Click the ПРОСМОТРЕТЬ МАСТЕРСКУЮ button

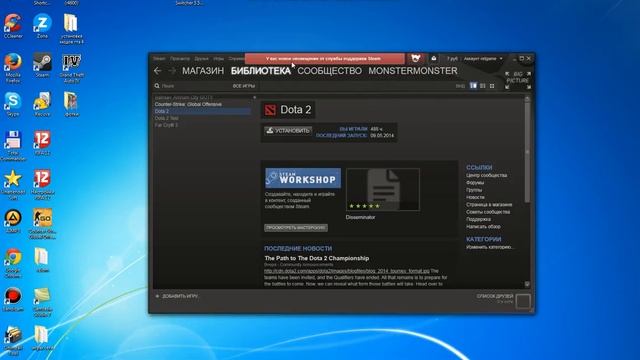296,228
